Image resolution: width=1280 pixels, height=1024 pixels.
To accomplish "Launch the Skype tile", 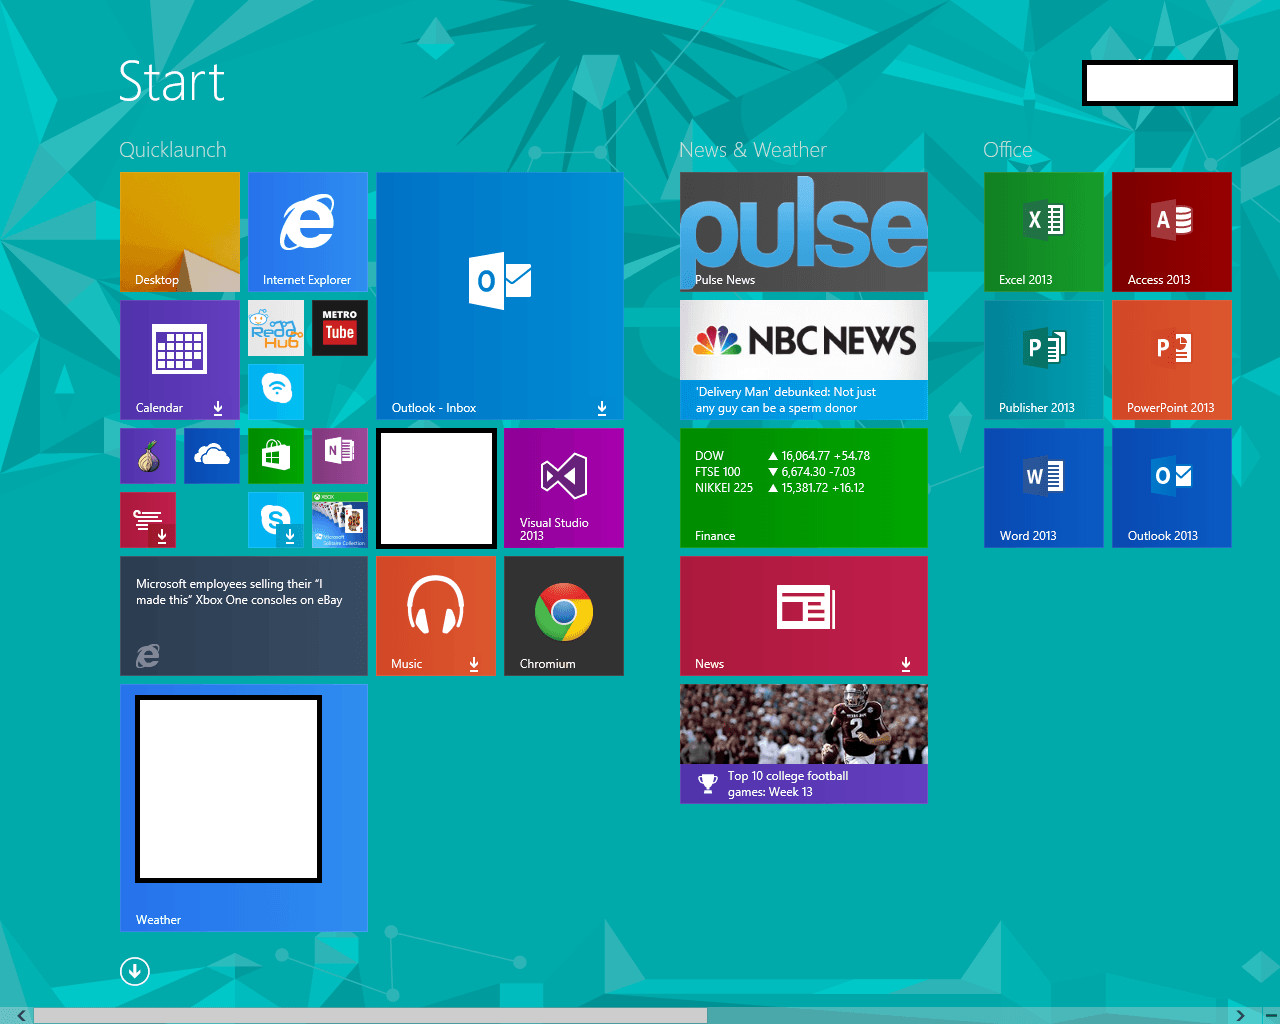I will pyautogui.click(x=276, y=520).
